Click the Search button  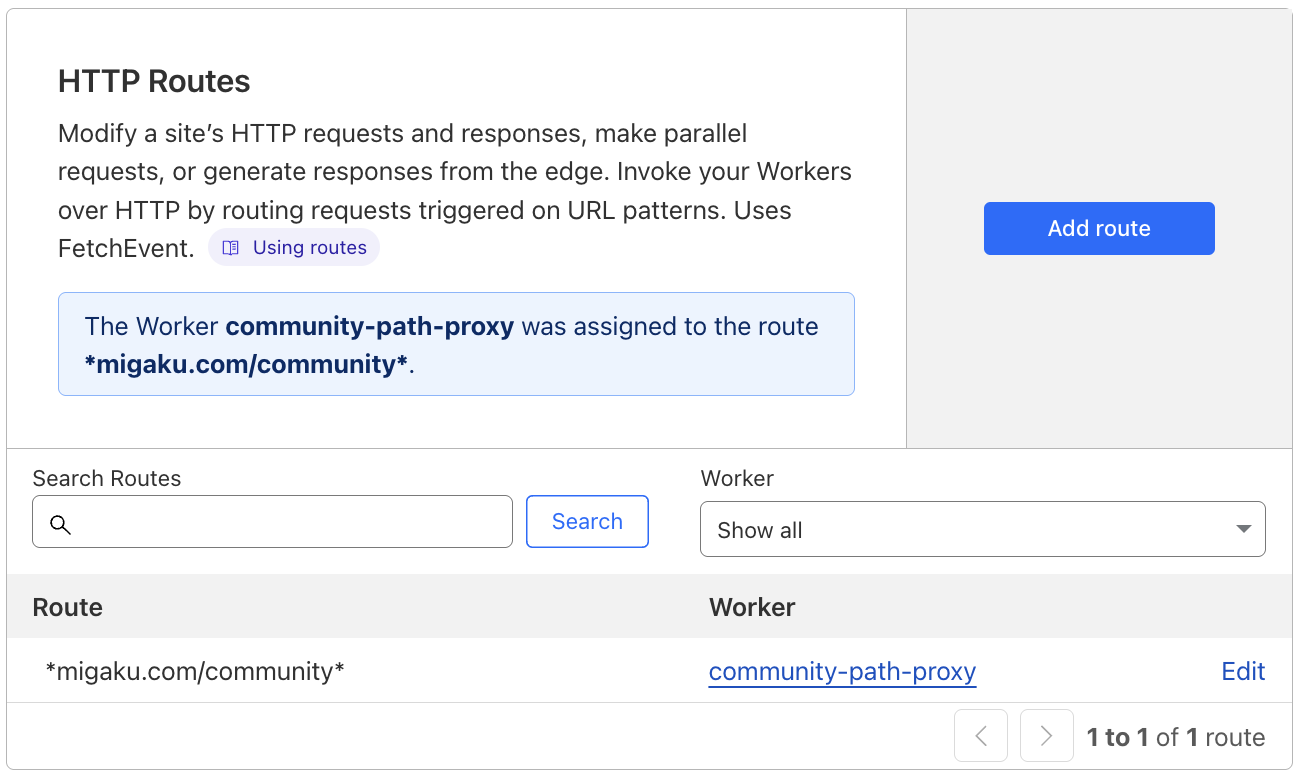tap(587, 521)
